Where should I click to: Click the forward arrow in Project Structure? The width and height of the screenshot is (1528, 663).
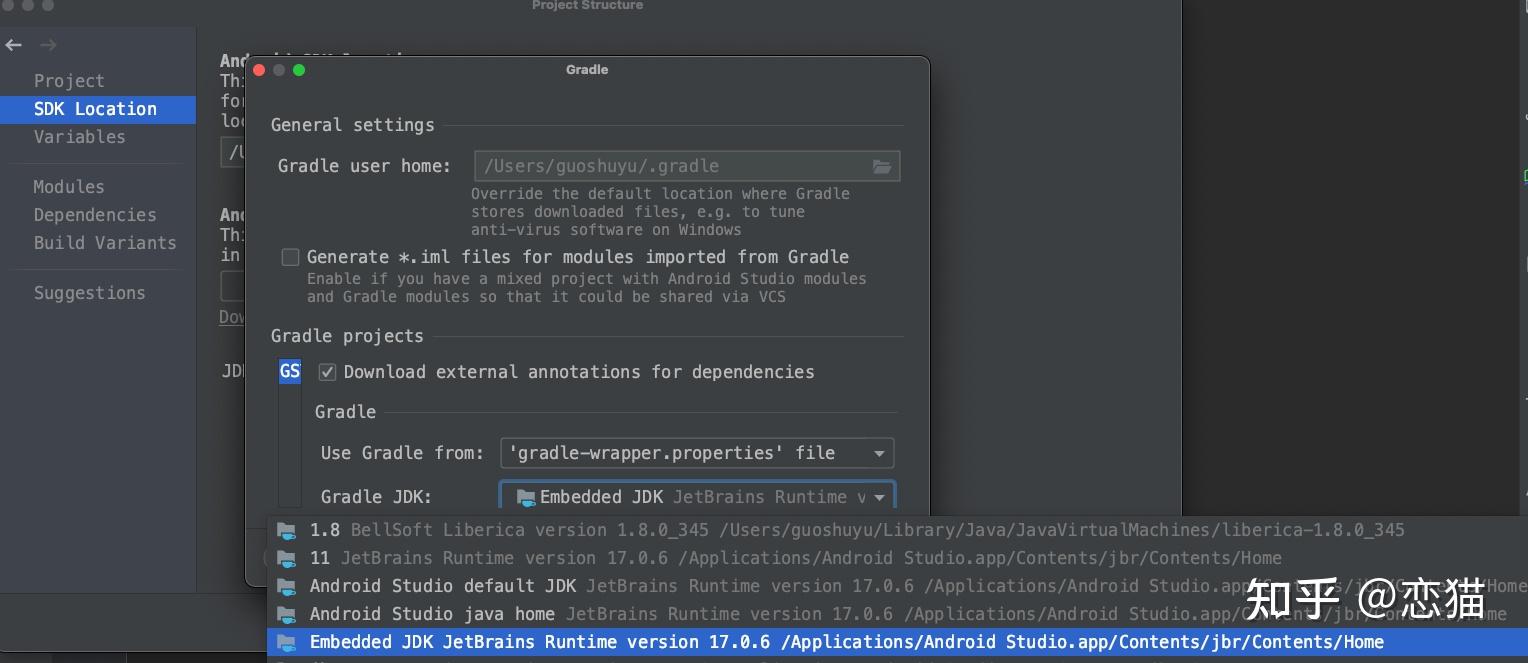coord(48,45)
